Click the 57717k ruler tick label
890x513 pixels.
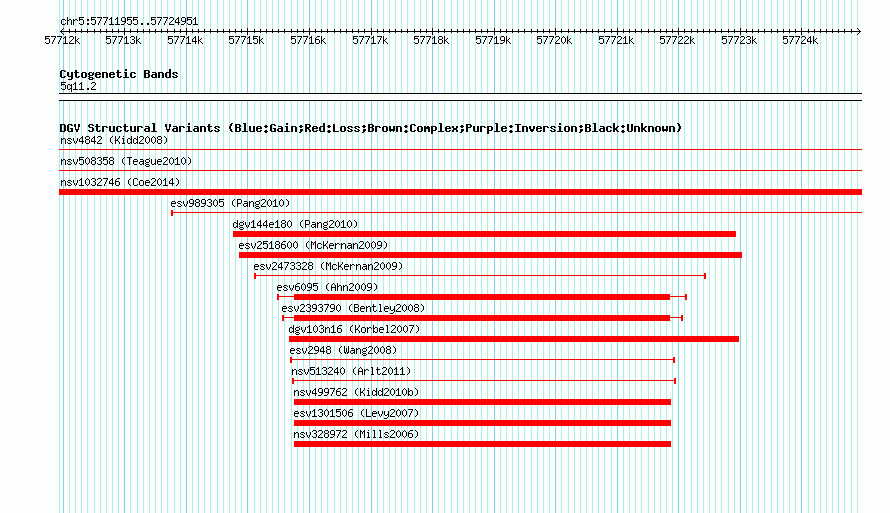(370, 40)
